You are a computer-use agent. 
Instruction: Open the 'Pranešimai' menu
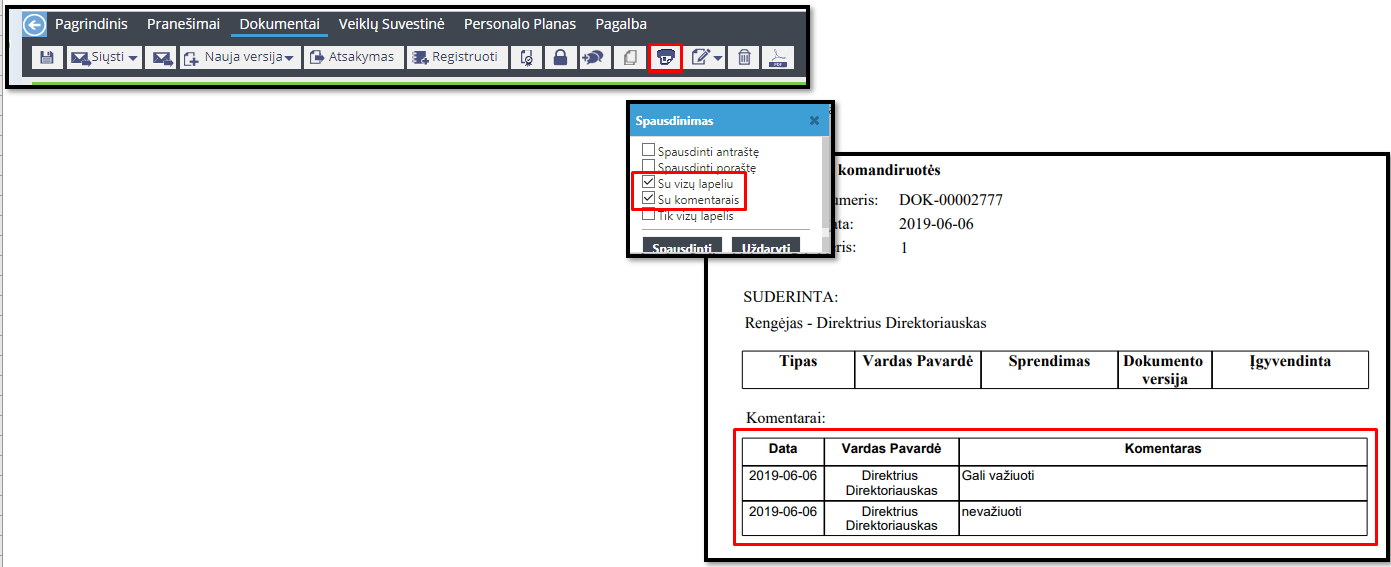click(x=183, y=24)
